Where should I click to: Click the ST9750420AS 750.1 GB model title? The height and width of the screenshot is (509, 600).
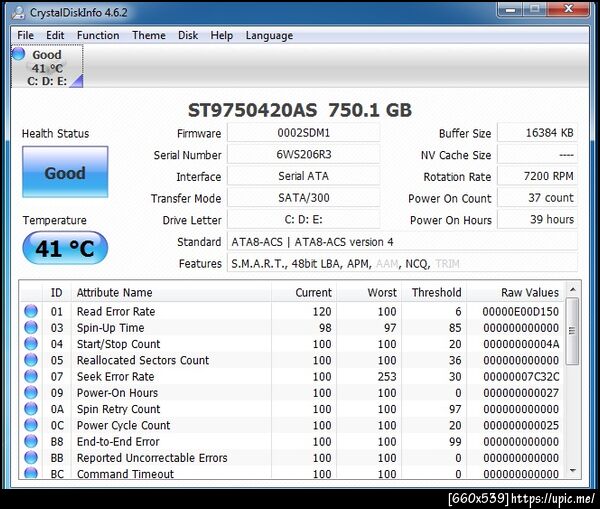pyautogui.click(x=300, y=110)
